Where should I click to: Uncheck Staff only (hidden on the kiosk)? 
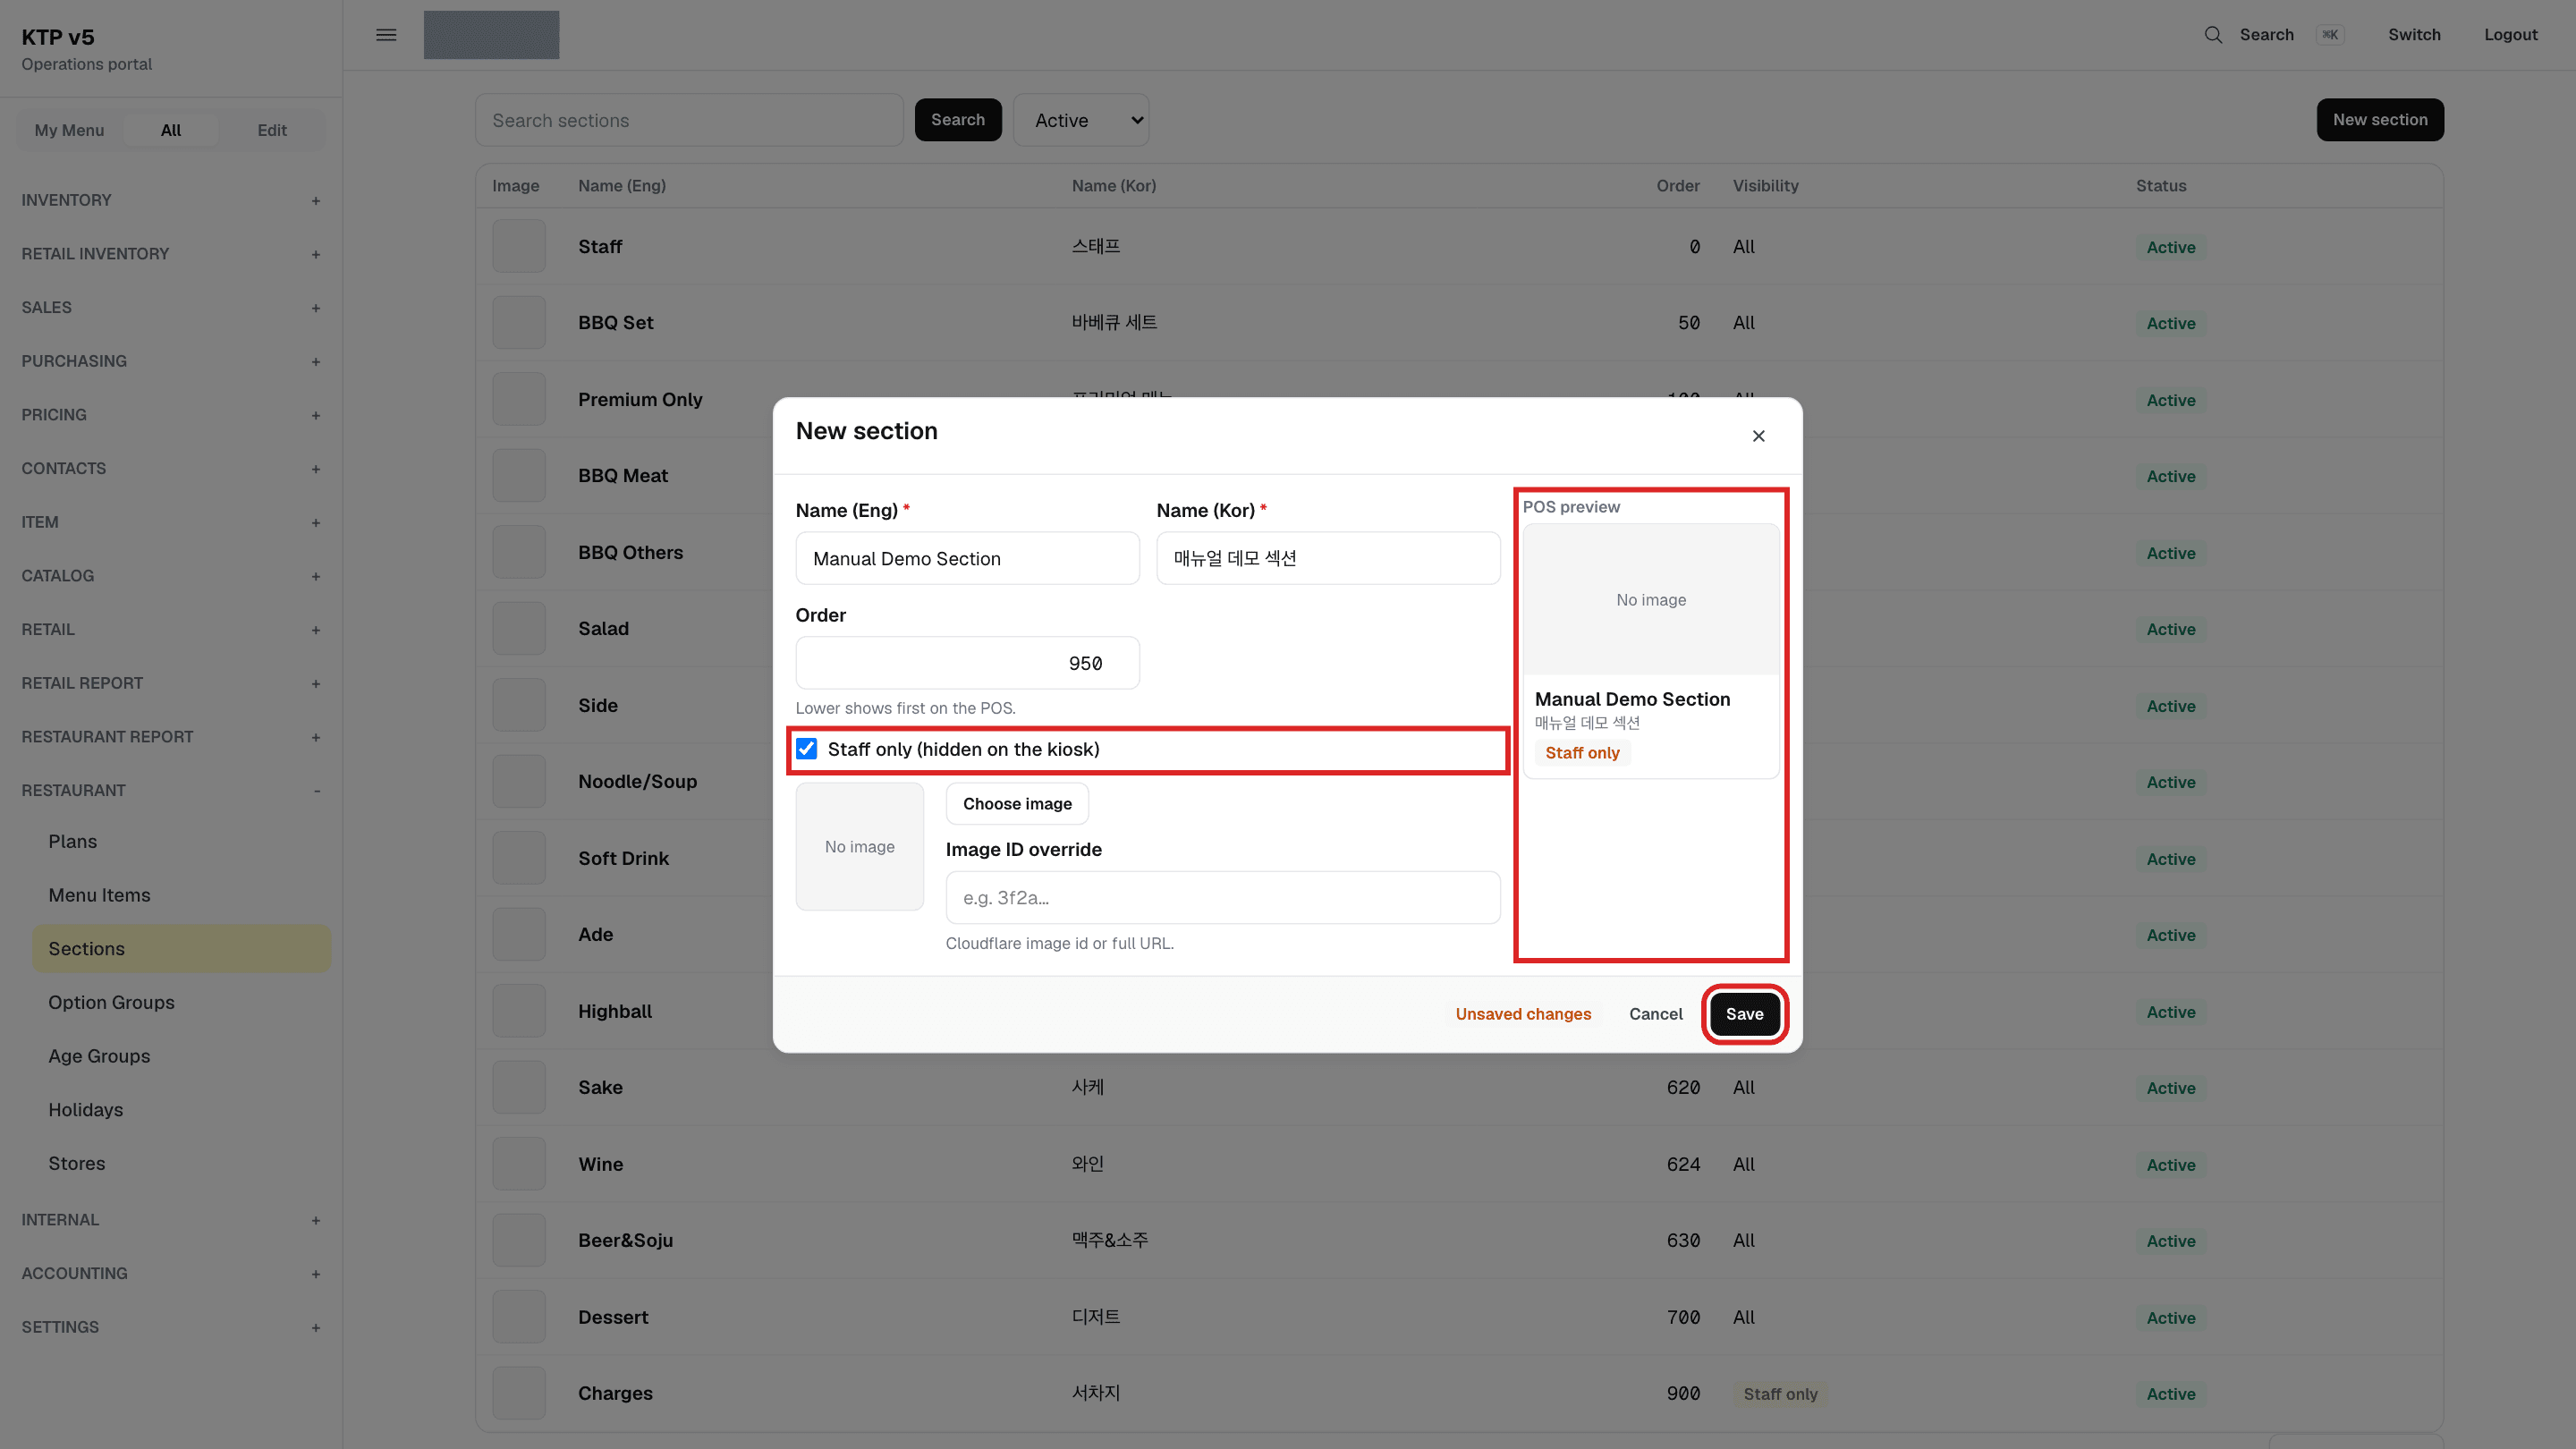click(806, 749)
